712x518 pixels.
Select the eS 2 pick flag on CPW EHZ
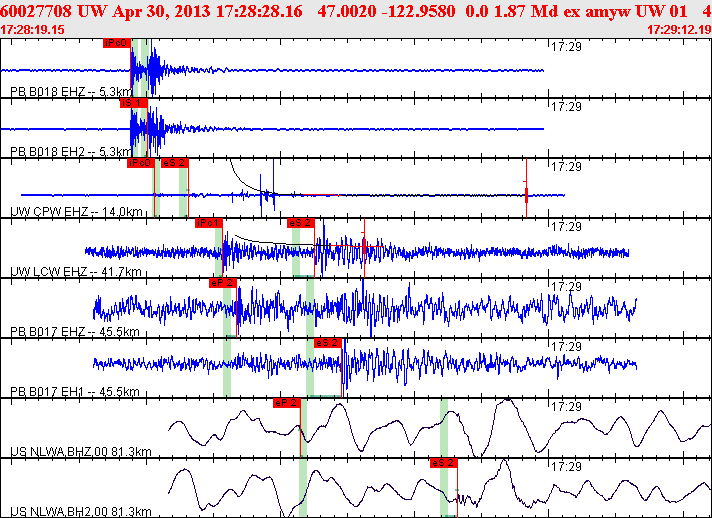coord(175,163)
